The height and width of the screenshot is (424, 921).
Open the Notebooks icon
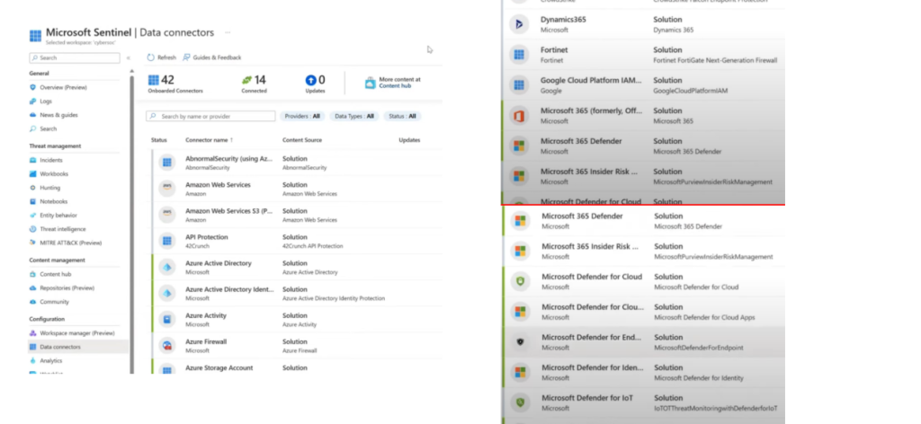coord(33,201)
